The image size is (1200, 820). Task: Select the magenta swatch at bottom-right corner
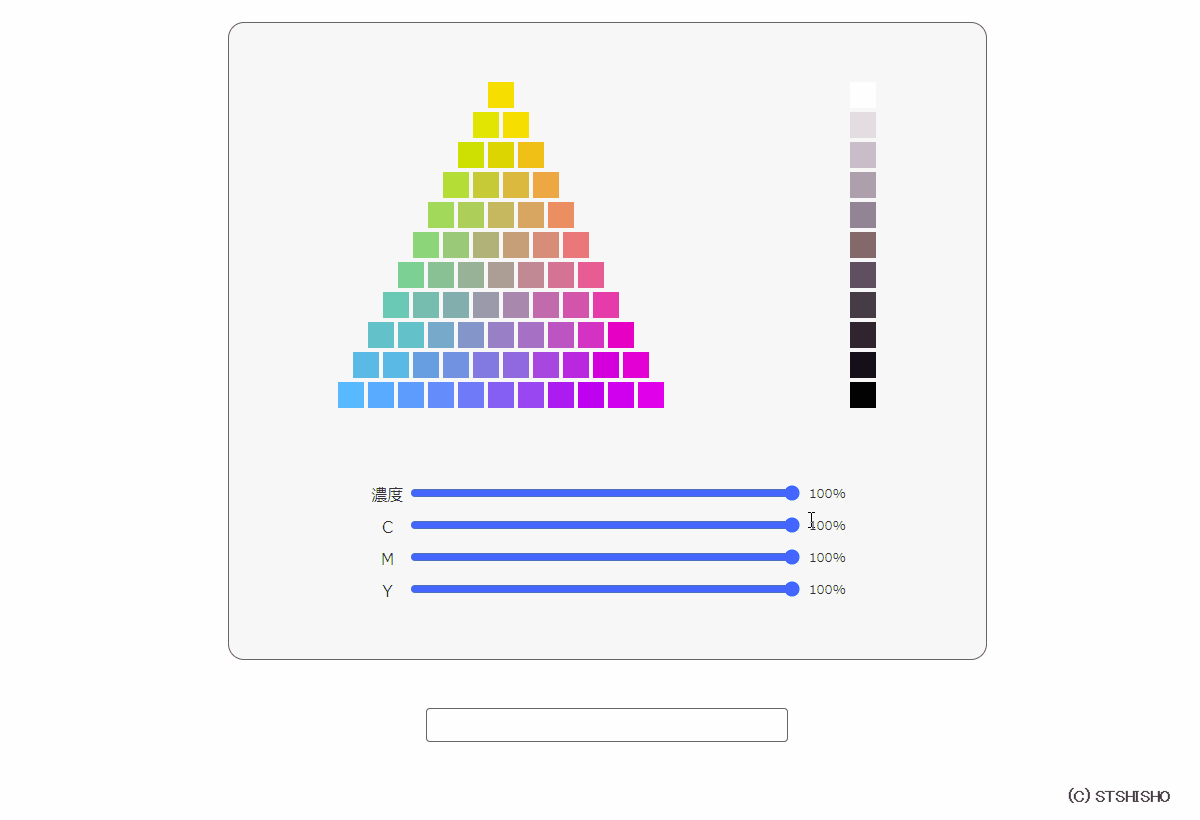[x=651, y=395]
